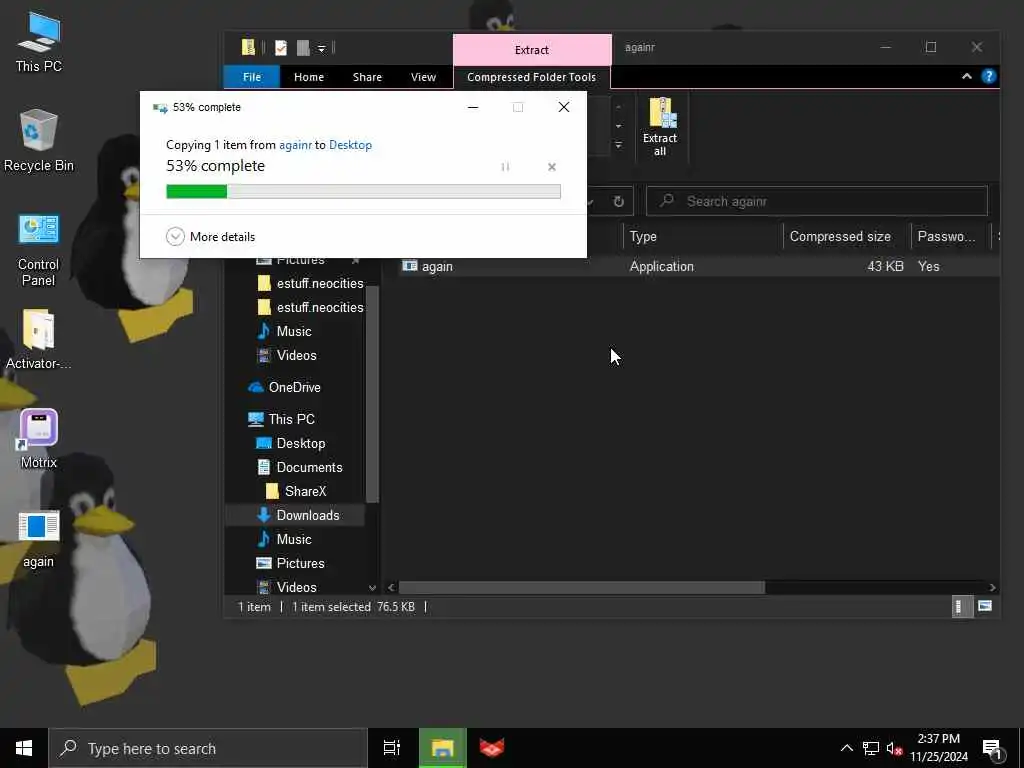
Task: Open the ShareX folder in sidebar
Action: click(296, 491)
